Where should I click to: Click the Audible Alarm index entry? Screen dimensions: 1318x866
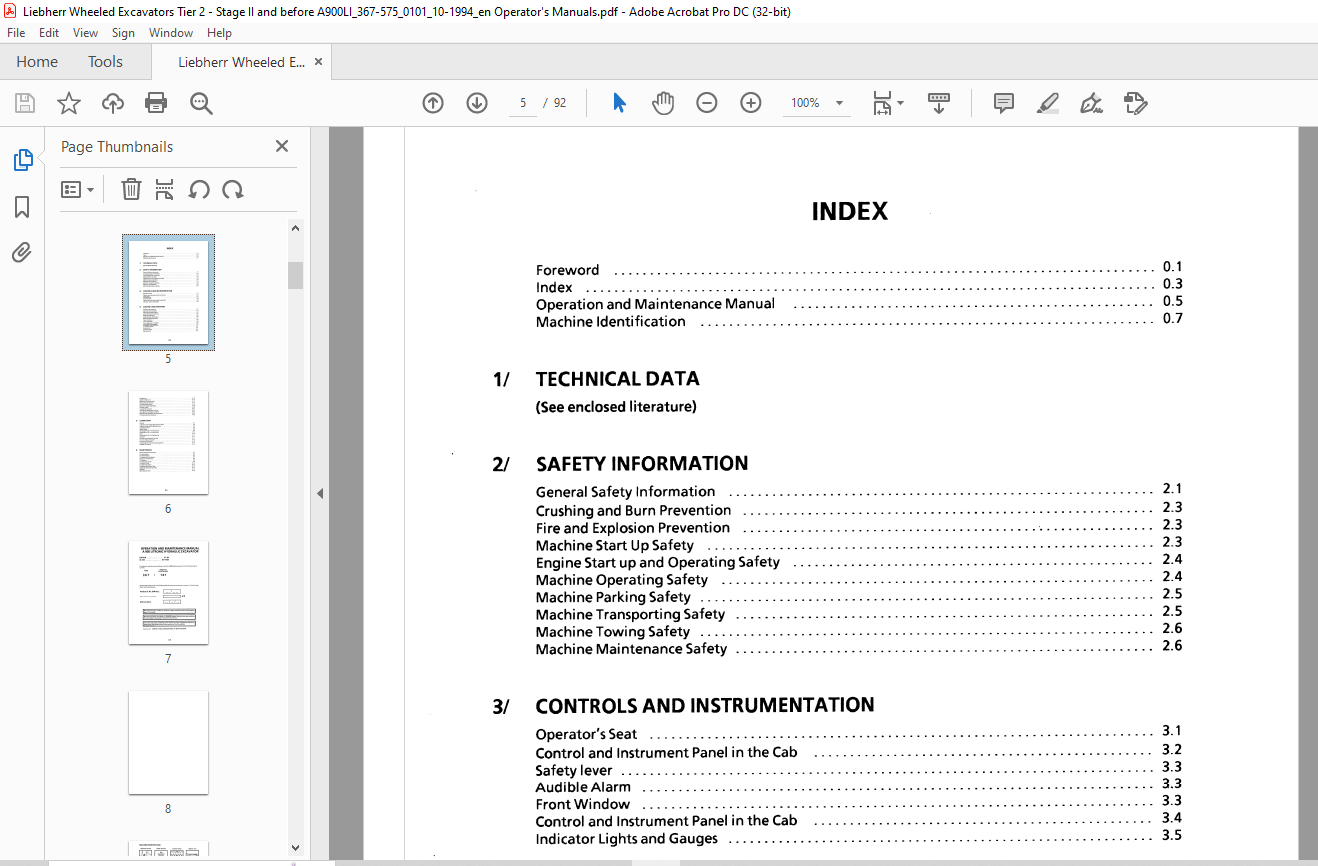point(859,787)
